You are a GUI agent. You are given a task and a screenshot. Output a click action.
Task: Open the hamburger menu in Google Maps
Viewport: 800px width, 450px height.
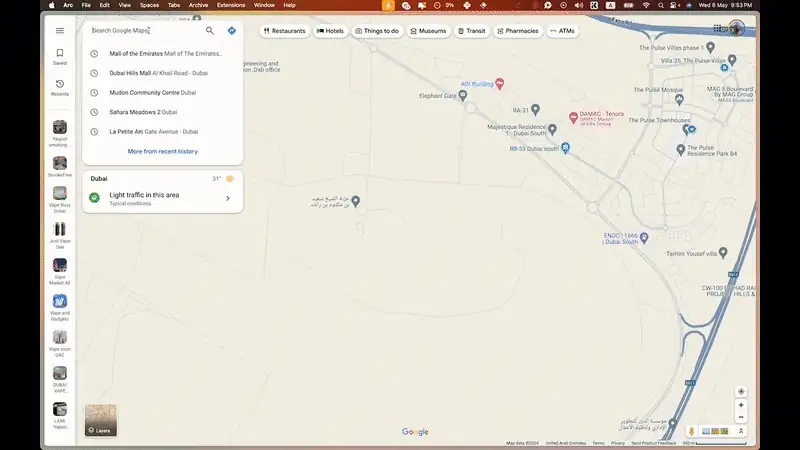[60, 31]
